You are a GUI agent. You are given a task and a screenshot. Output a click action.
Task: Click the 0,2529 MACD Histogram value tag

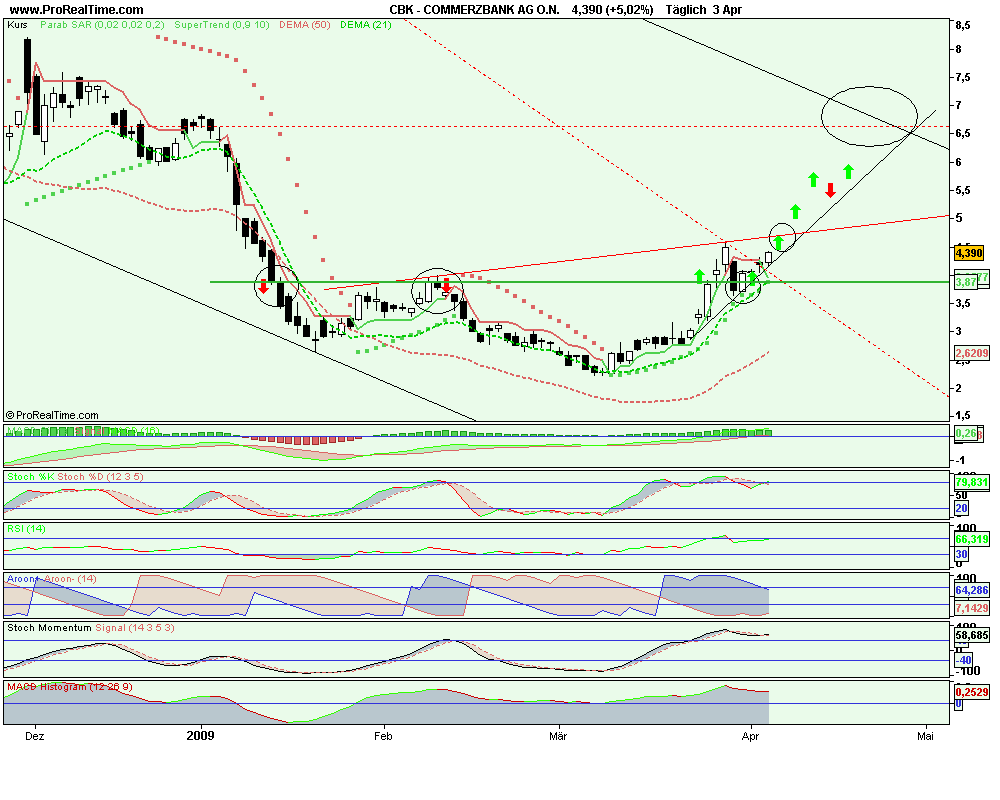point(971,692)
